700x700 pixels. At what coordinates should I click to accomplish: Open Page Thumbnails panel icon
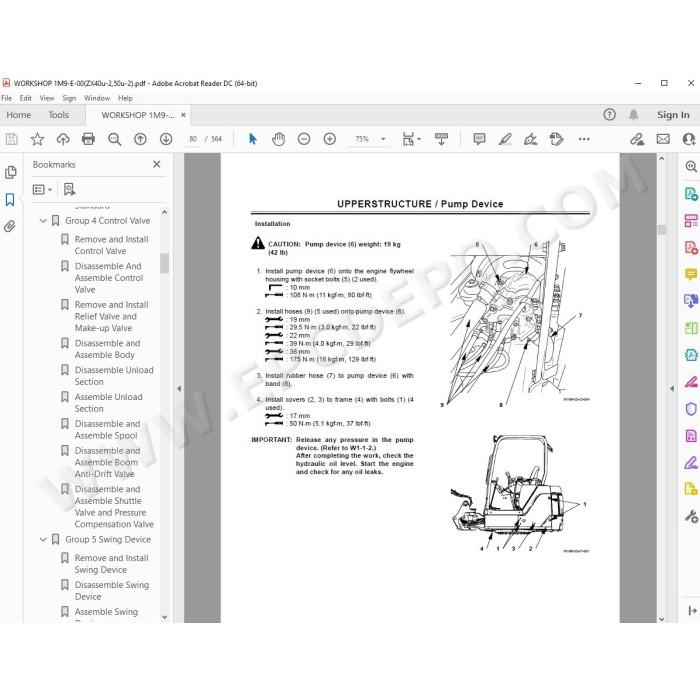click(10, 172)
